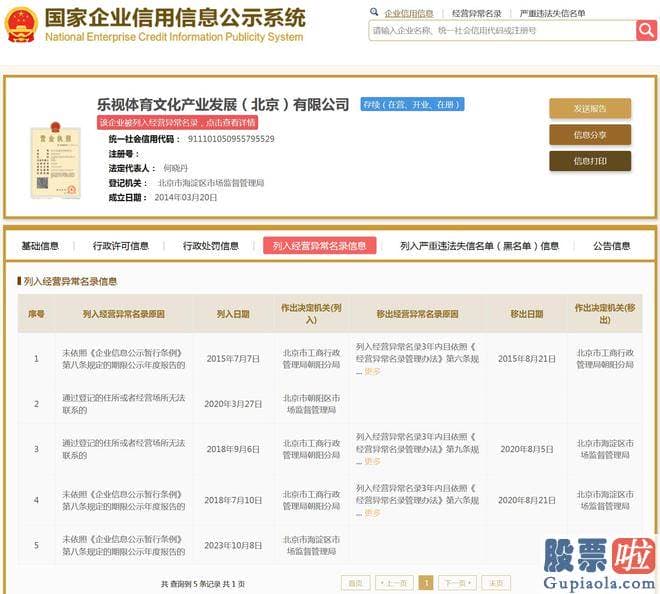Image resolution: width=660 pixels, height=594 pixels.
Task: Click listing date 2015年7月7日
Action: (233, 359)
